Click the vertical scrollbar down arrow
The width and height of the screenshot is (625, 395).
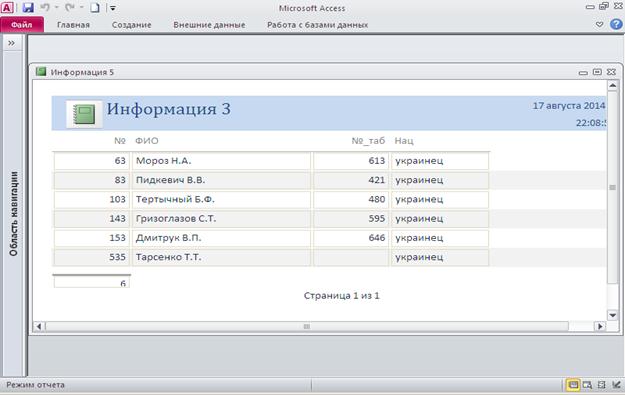click(x=613, y=315)
